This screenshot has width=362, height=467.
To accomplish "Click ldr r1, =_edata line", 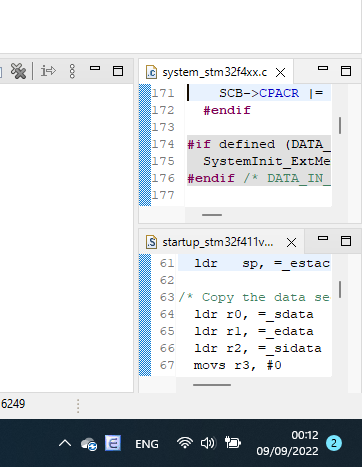I will [x=254, y=331].
